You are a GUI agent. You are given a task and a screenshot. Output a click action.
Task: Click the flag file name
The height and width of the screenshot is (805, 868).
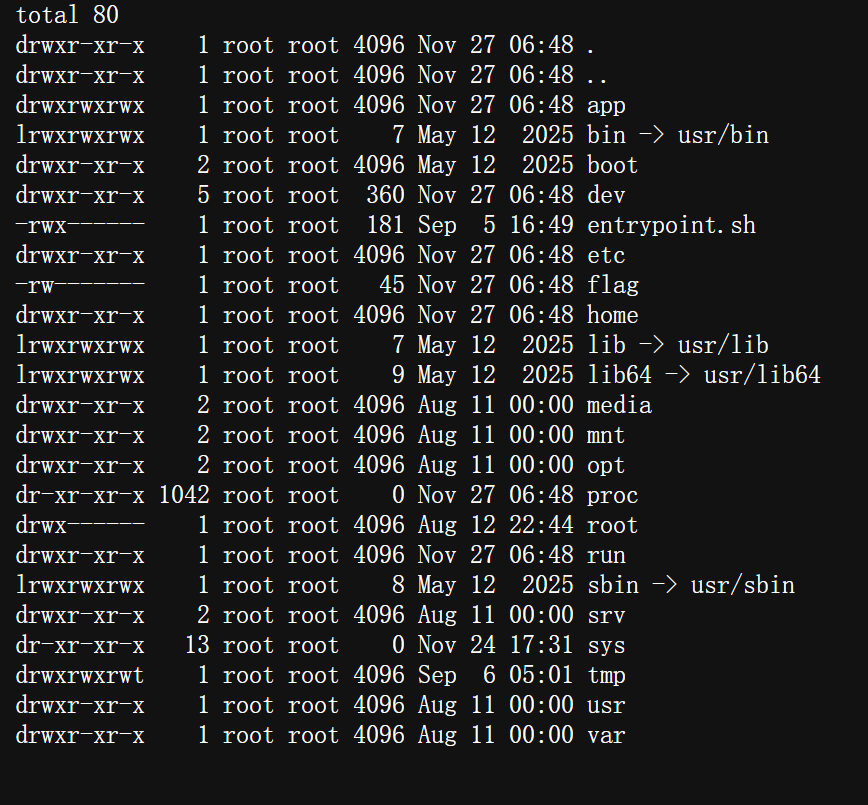[612, 285]
